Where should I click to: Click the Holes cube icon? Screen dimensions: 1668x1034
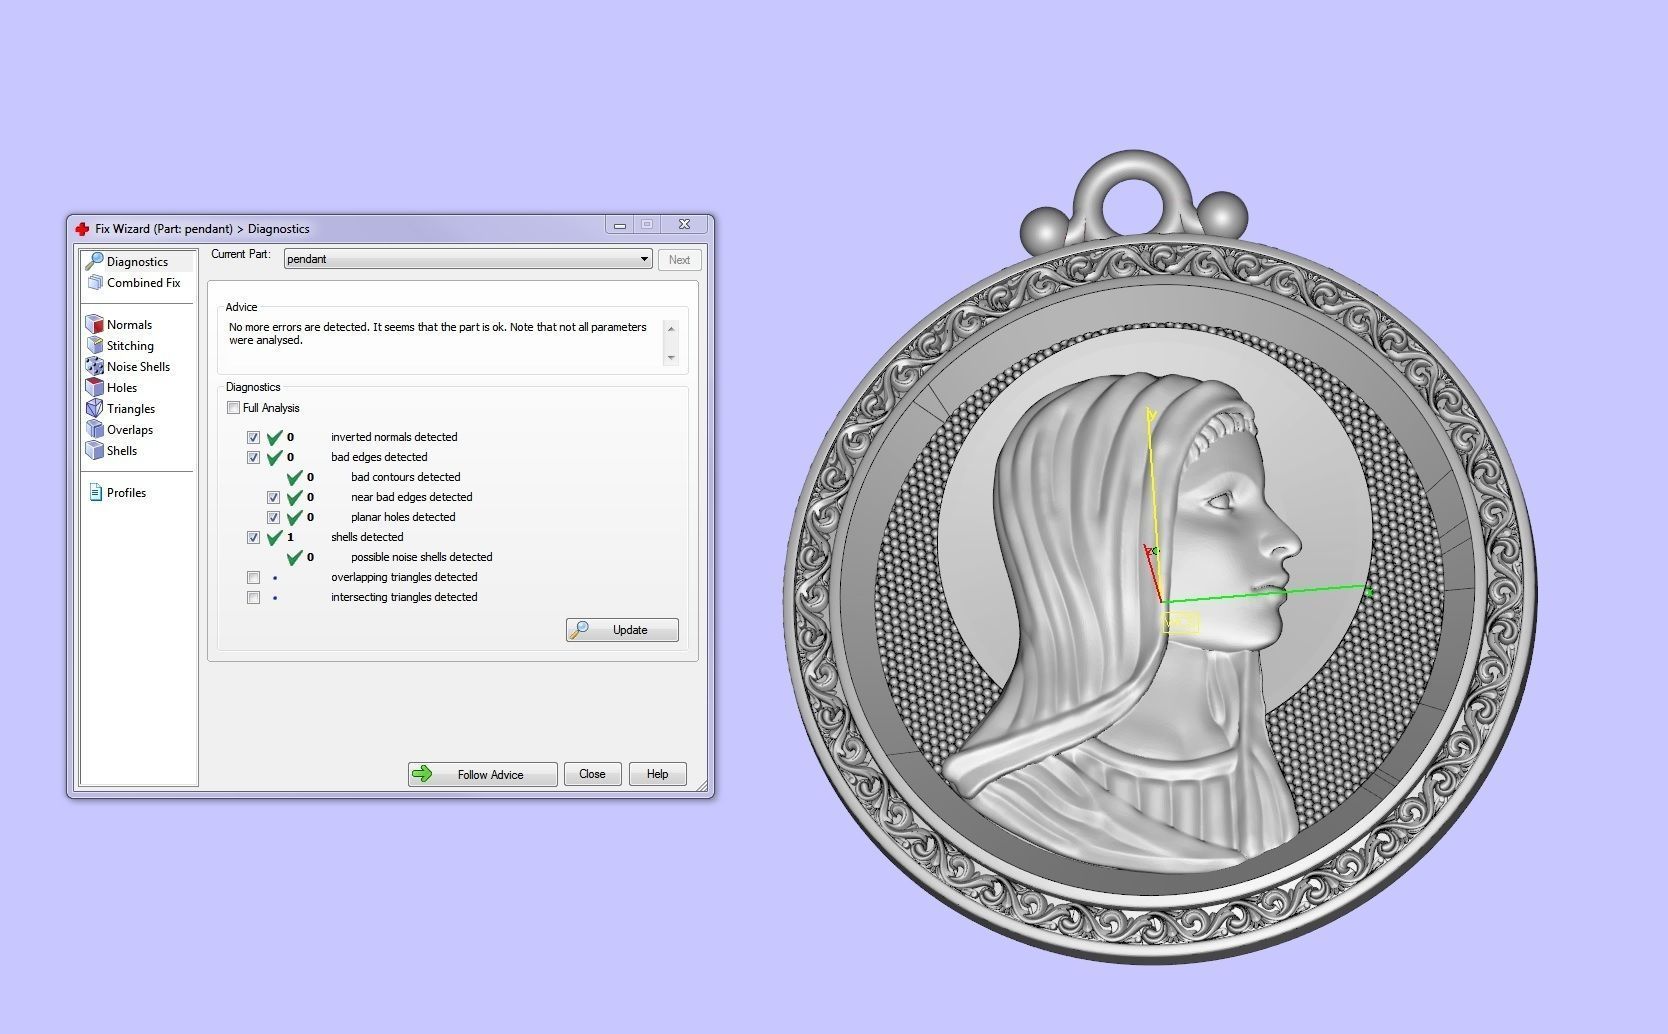coord(94,387)
